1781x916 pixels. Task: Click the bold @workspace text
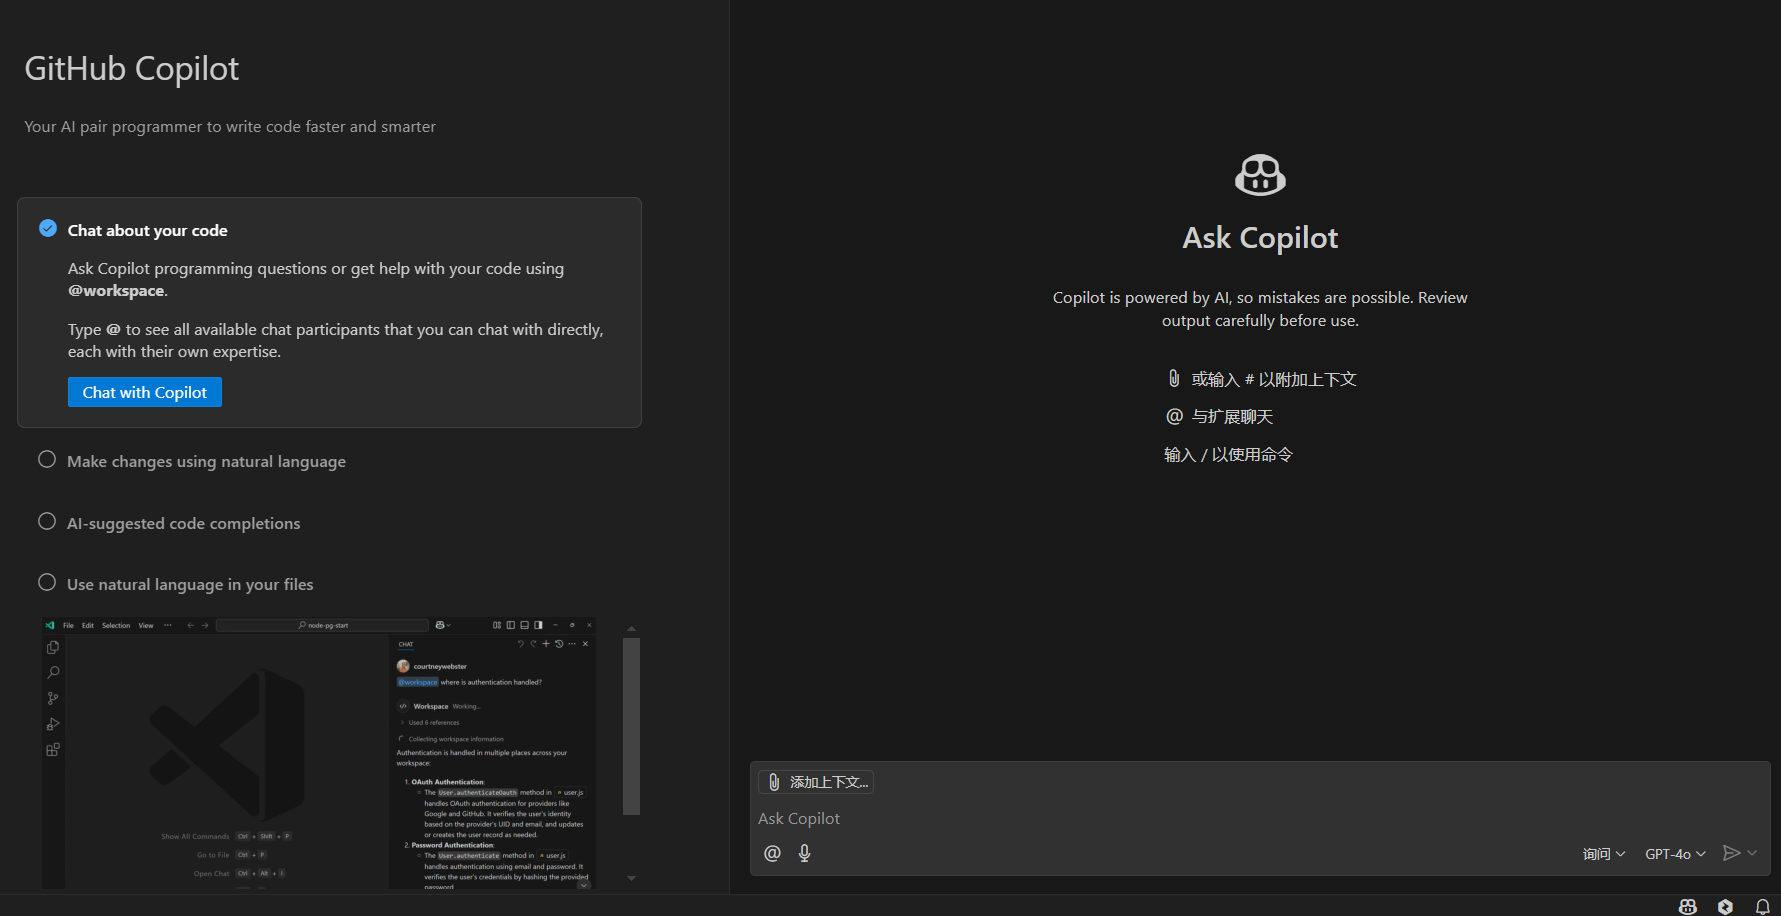coord(116,291)
